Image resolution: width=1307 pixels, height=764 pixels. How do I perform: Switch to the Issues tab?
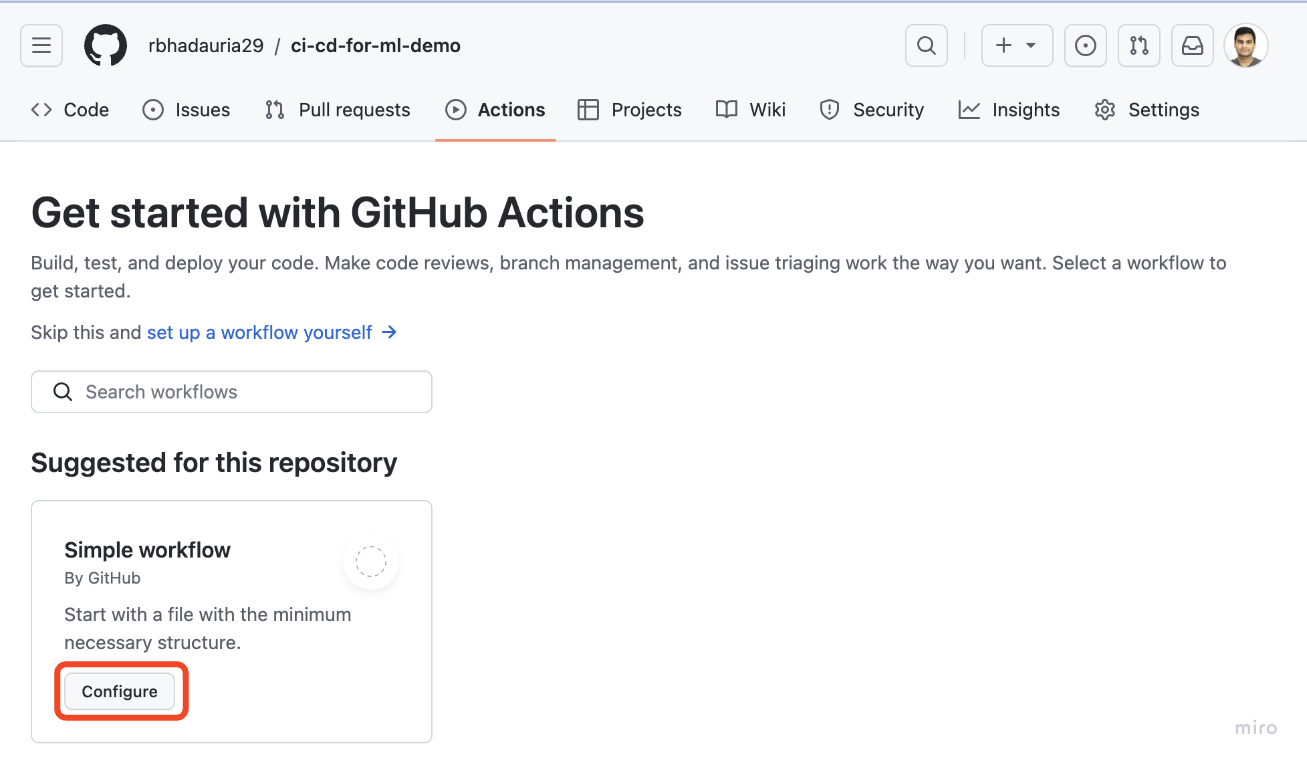coord(187,110)
